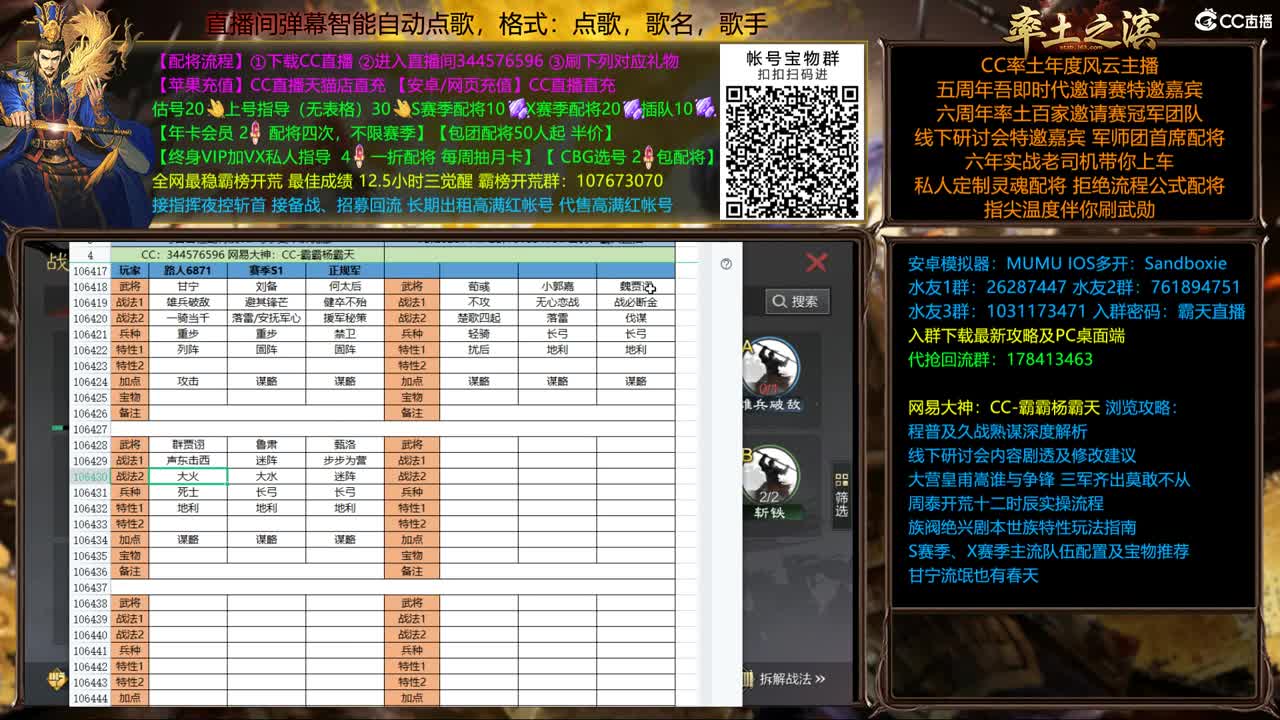This screenshot has width=1280, height=720.
Task: Click the S赛季、X赛季主流队伍配置及宝物推荐 guide title
Action: point(1048,551)
